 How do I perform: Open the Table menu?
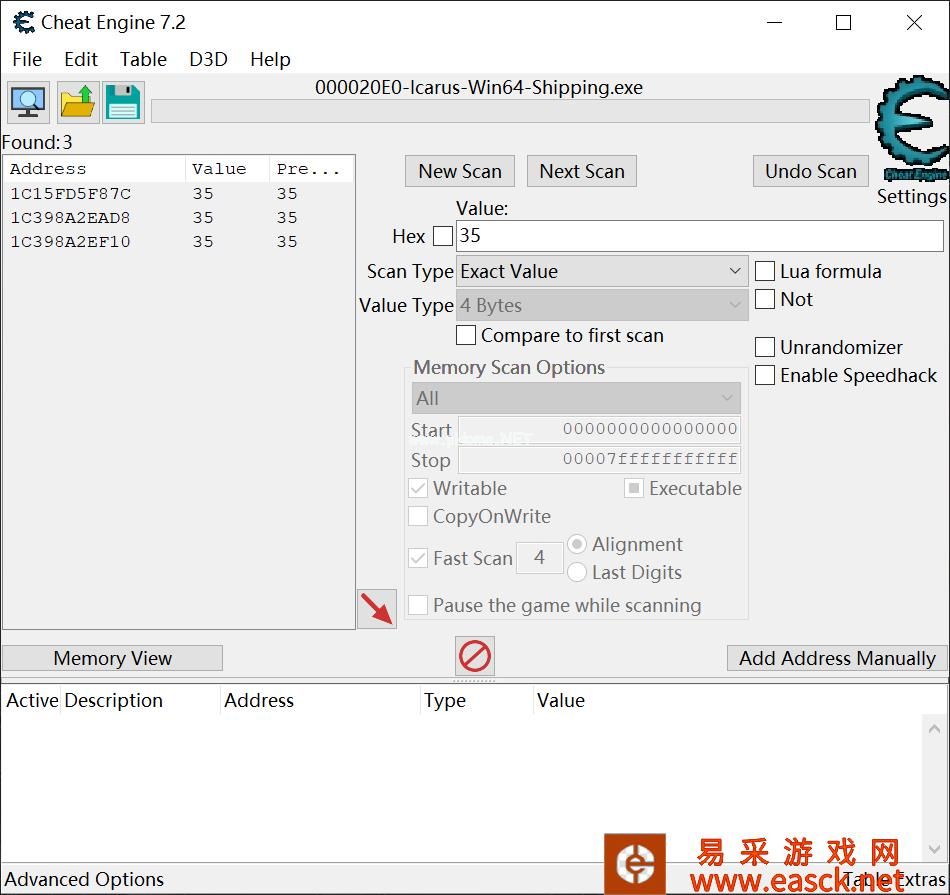pos(143,59)
